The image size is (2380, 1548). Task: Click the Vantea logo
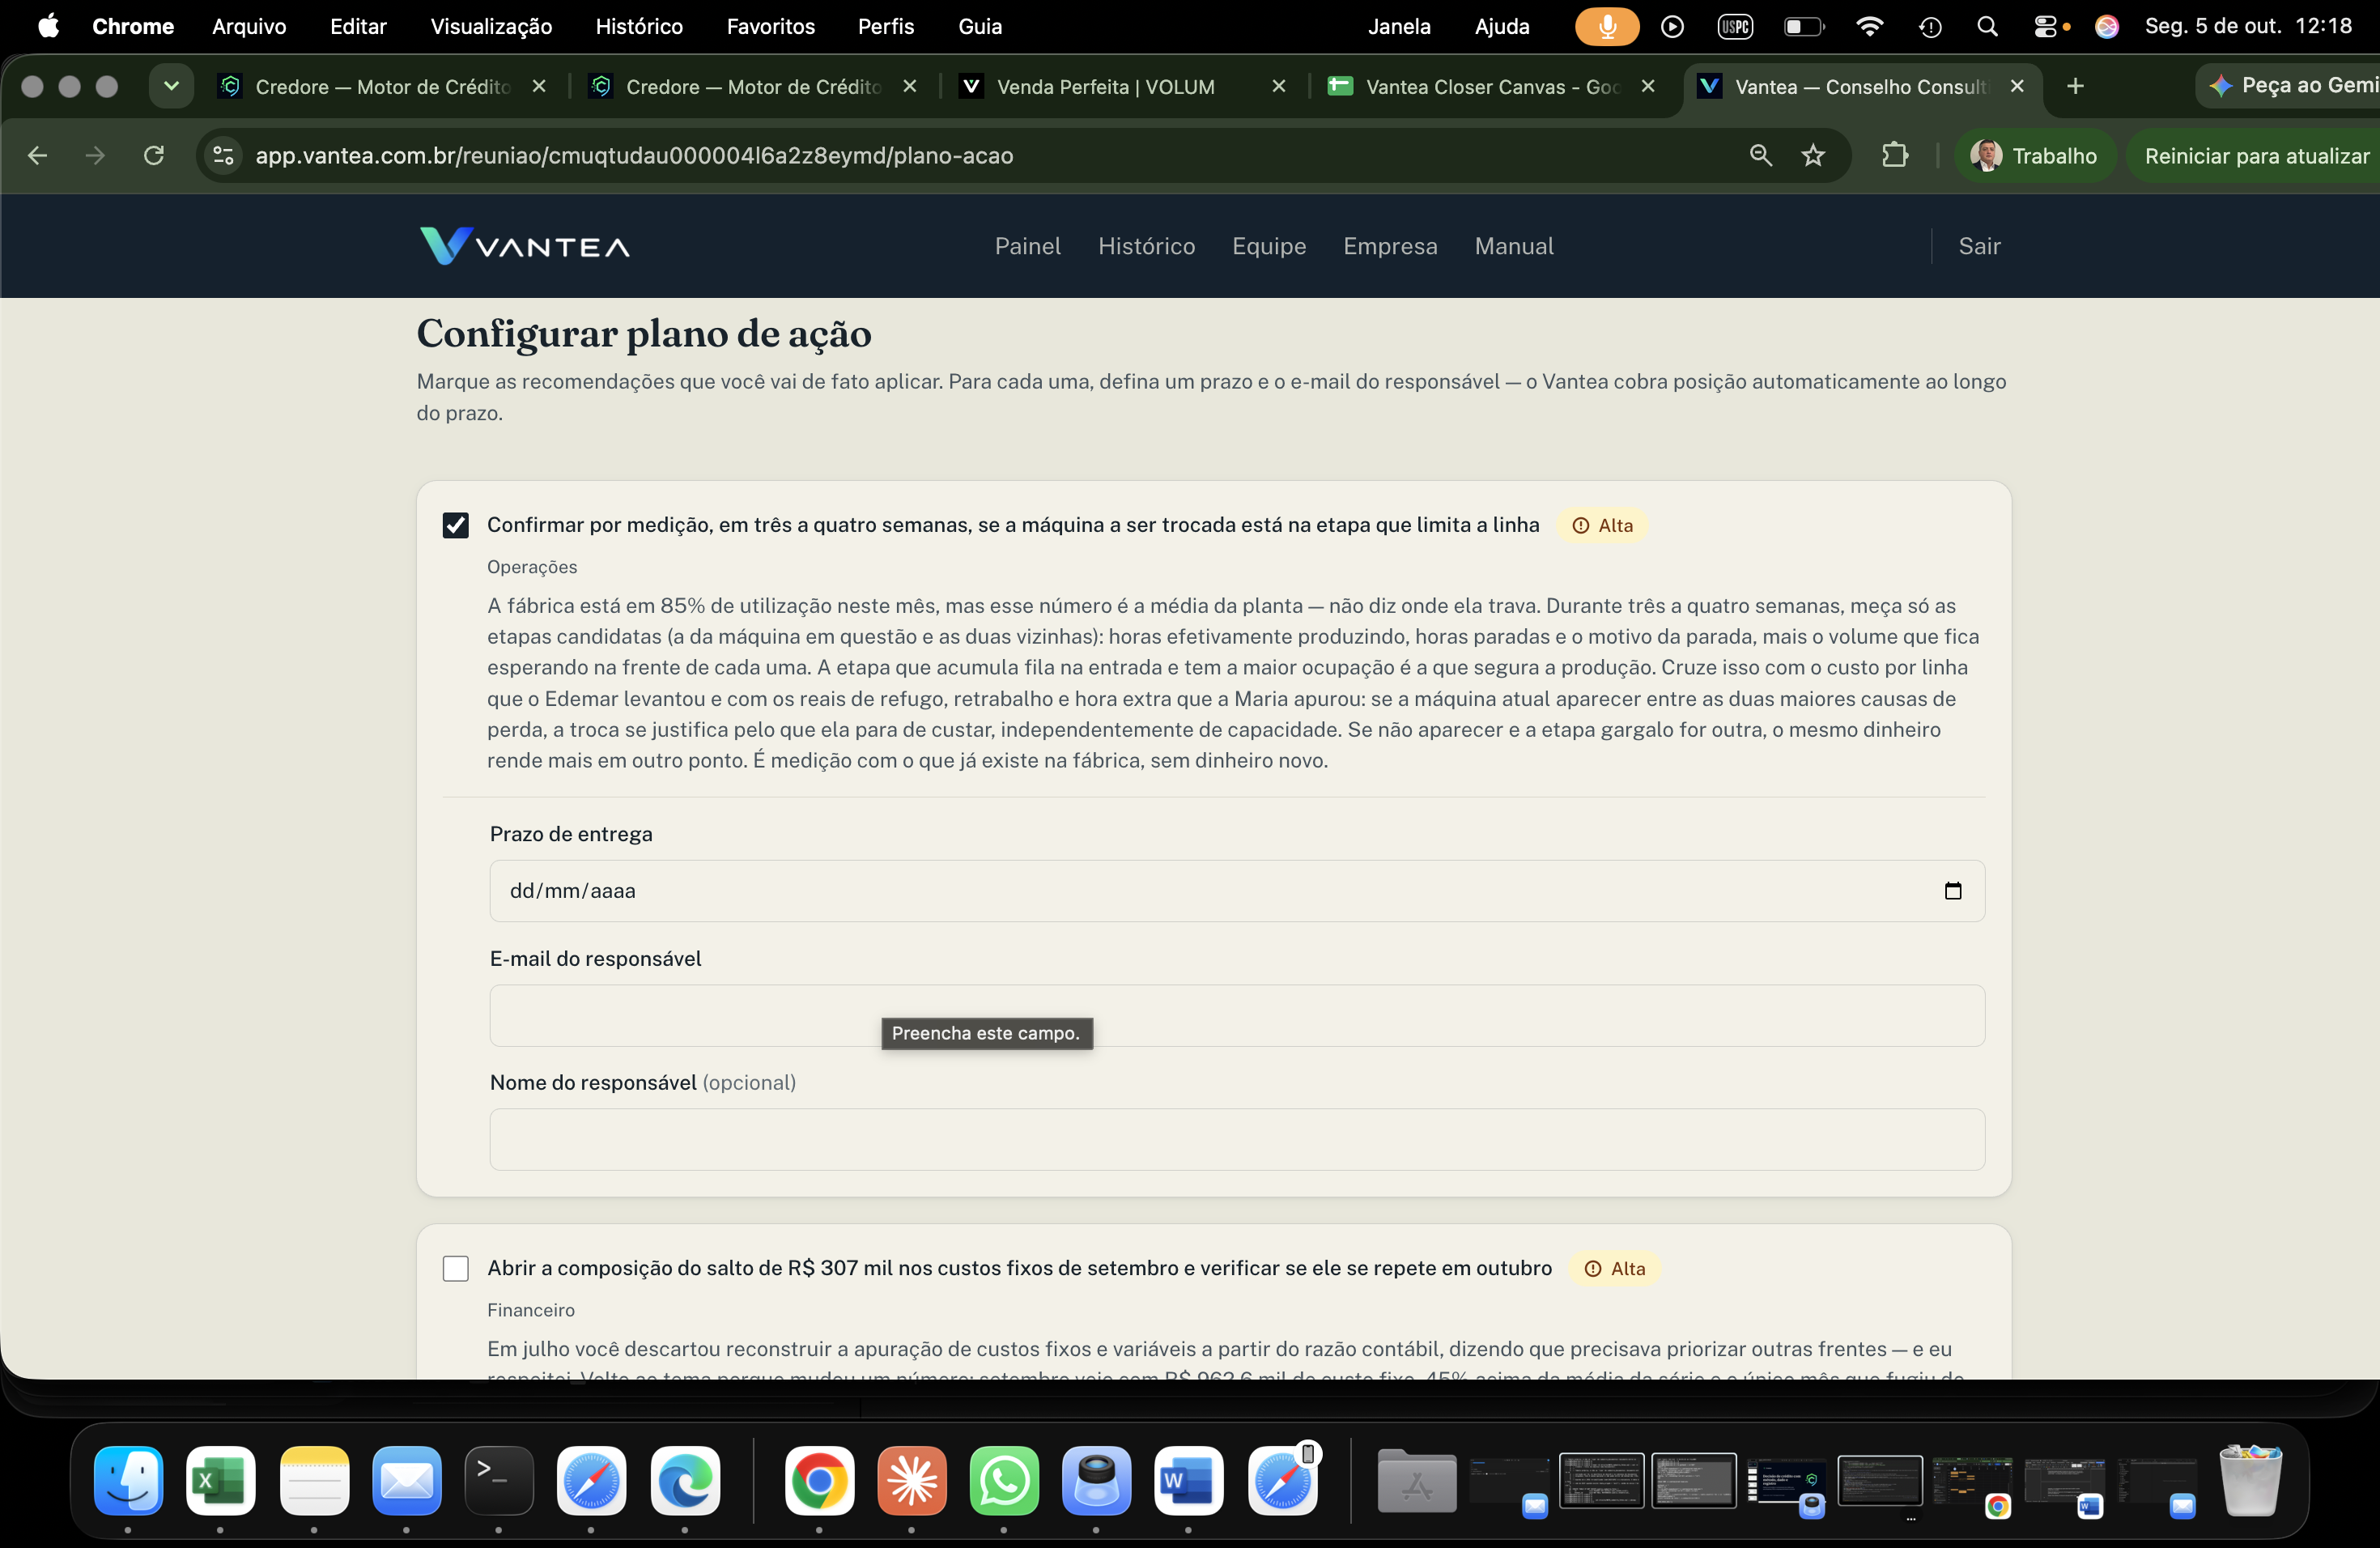tap(524, 246)
